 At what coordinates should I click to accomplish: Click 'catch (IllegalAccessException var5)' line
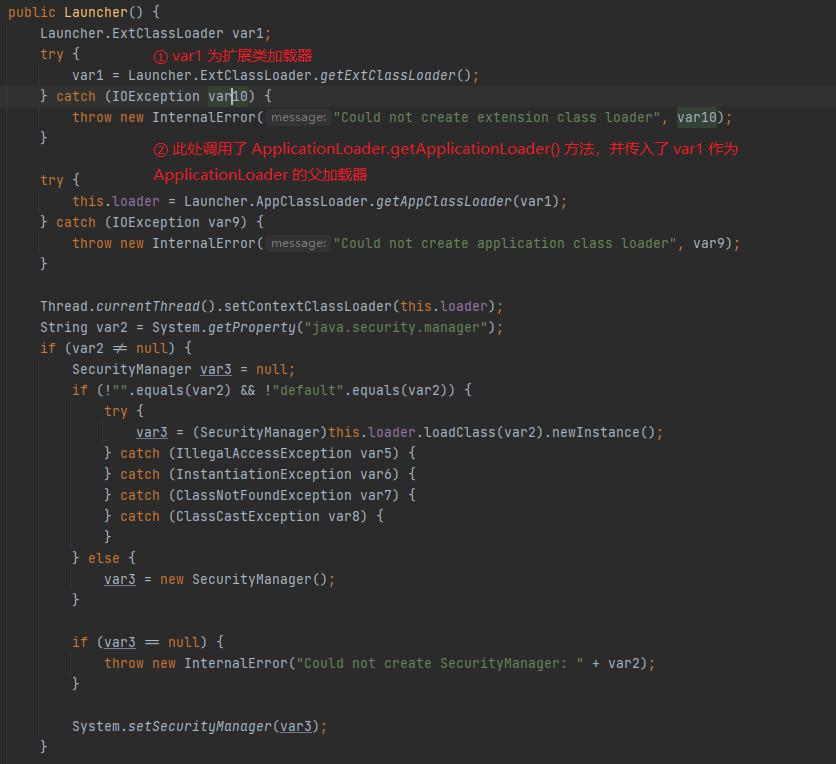point(260,453)
